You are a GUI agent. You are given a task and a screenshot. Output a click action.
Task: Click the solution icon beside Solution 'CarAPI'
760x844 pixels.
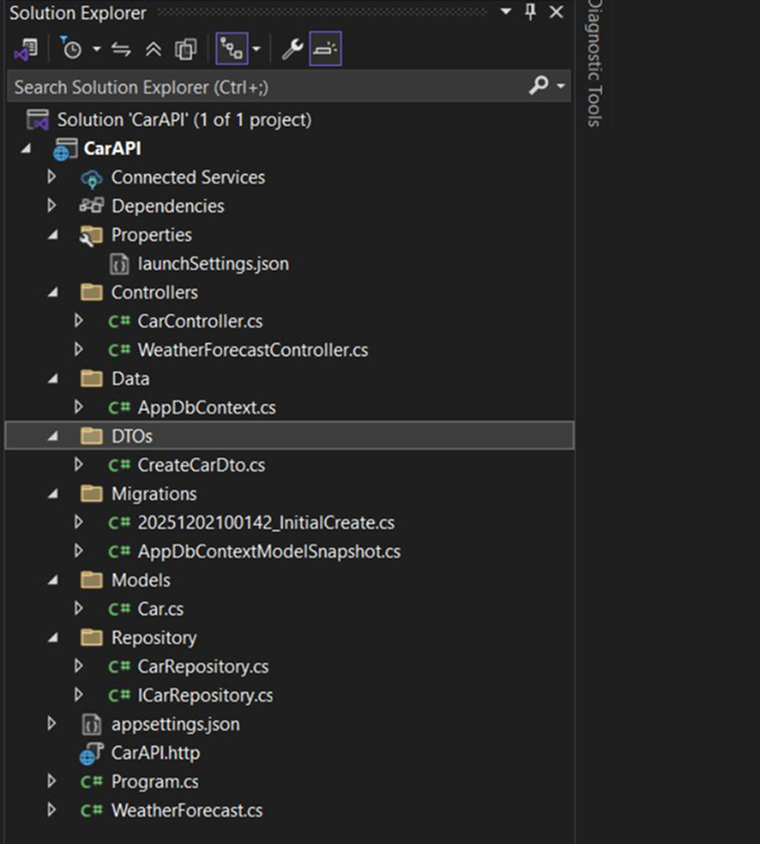(x=38, y=119)
